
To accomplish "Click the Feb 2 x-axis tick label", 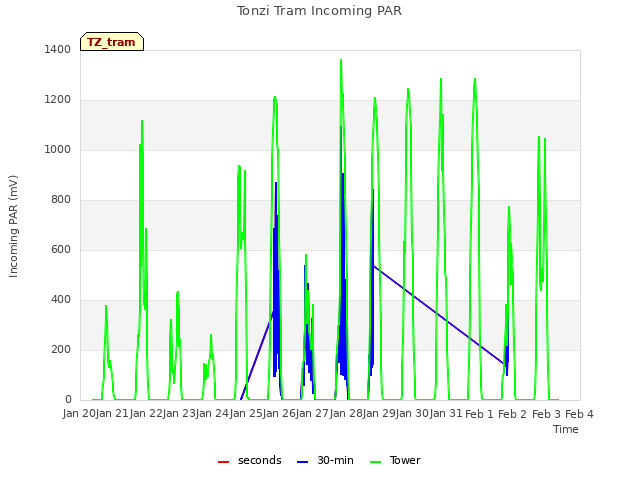I will (513, 414).
